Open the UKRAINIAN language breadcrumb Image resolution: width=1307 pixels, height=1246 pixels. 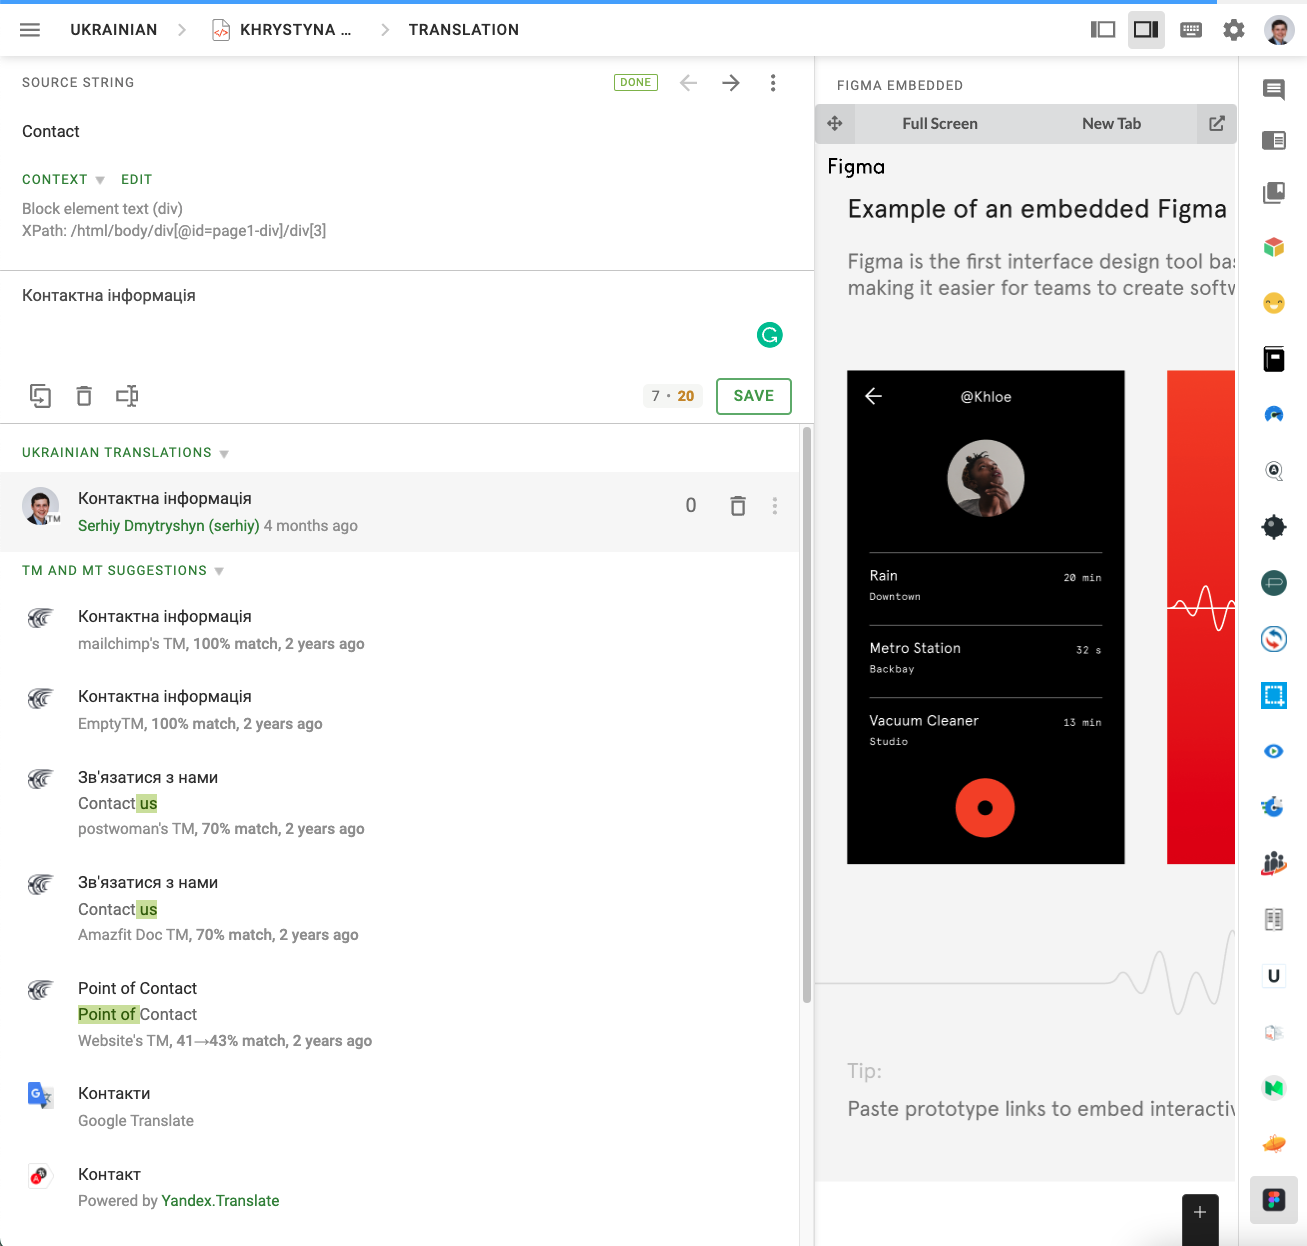coord(114,30)
